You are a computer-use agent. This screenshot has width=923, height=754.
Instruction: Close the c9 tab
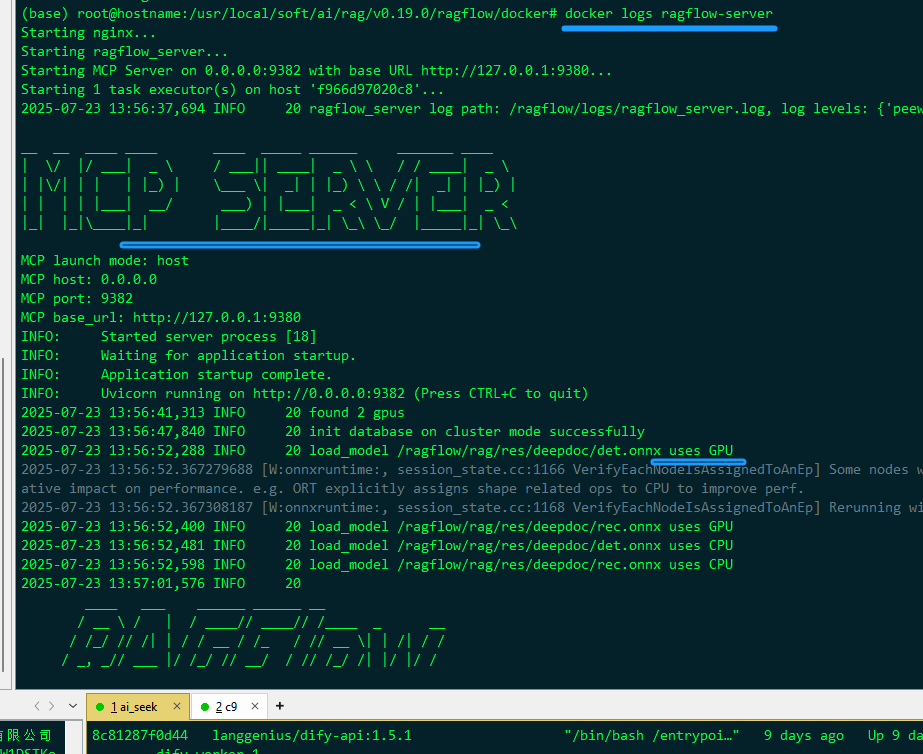click(x=255, y=706)
